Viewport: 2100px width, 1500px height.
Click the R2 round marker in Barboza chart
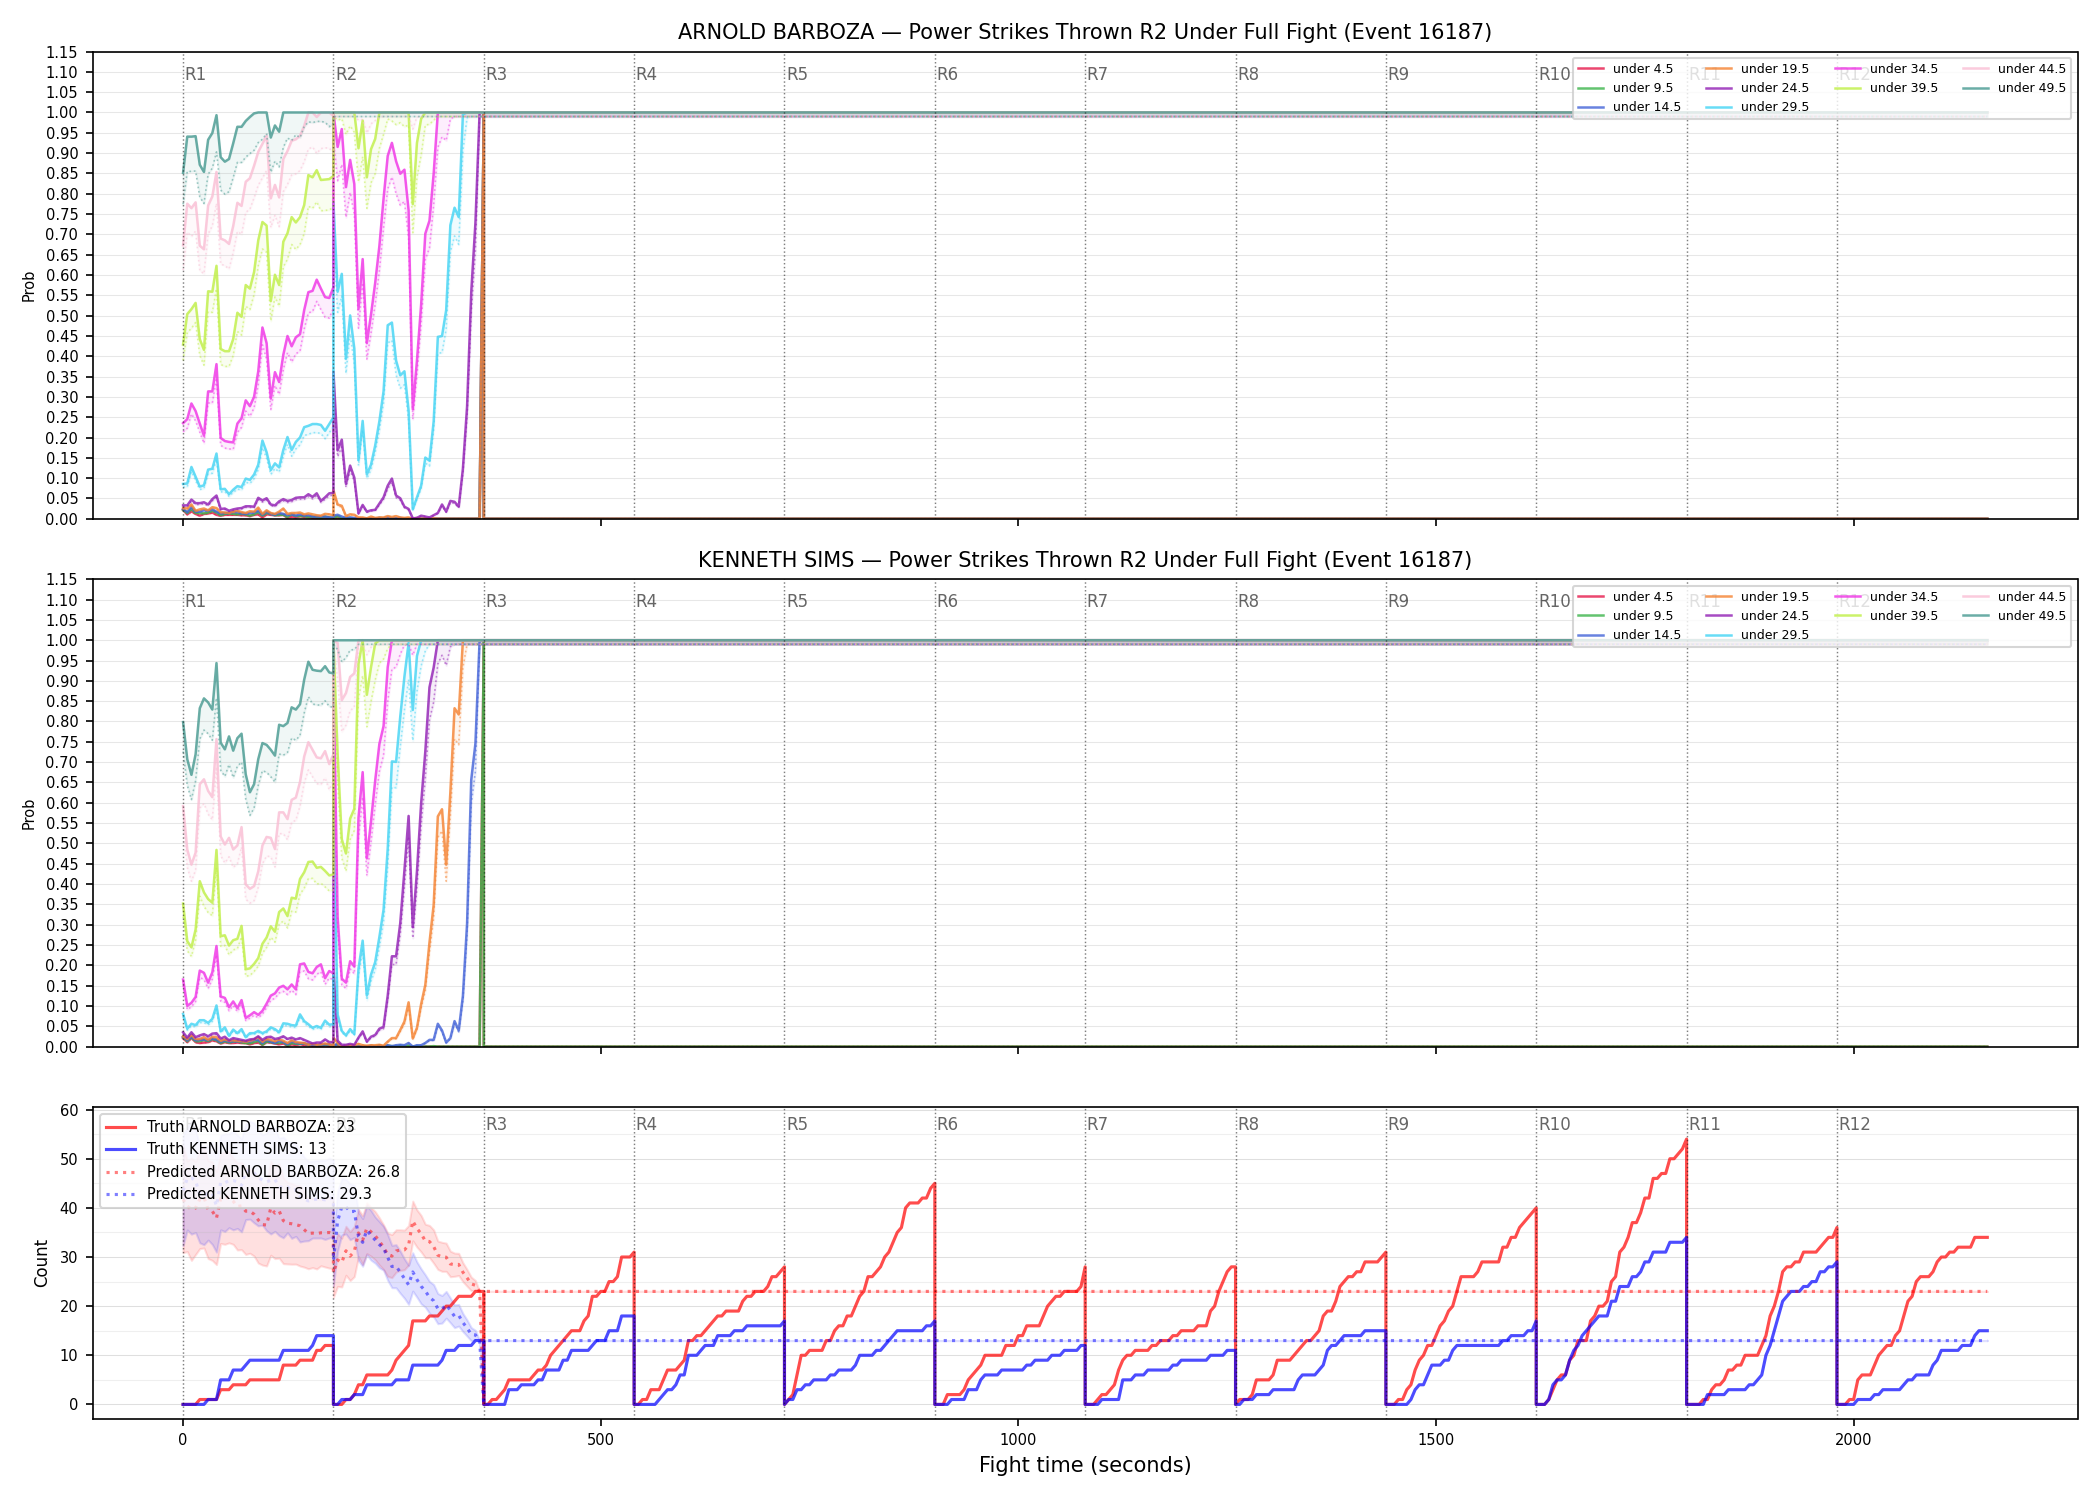pos(346,74)
